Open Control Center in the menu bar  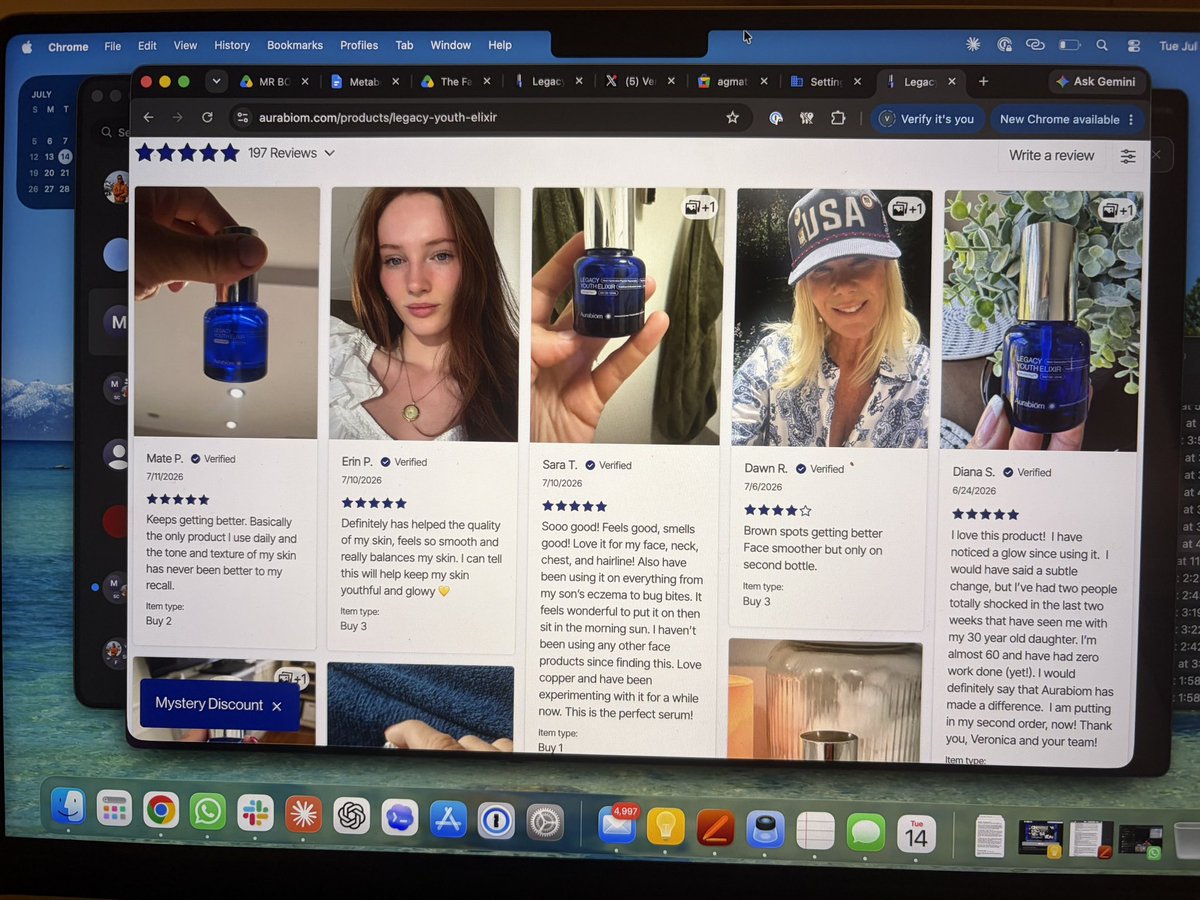[1133, 46]
